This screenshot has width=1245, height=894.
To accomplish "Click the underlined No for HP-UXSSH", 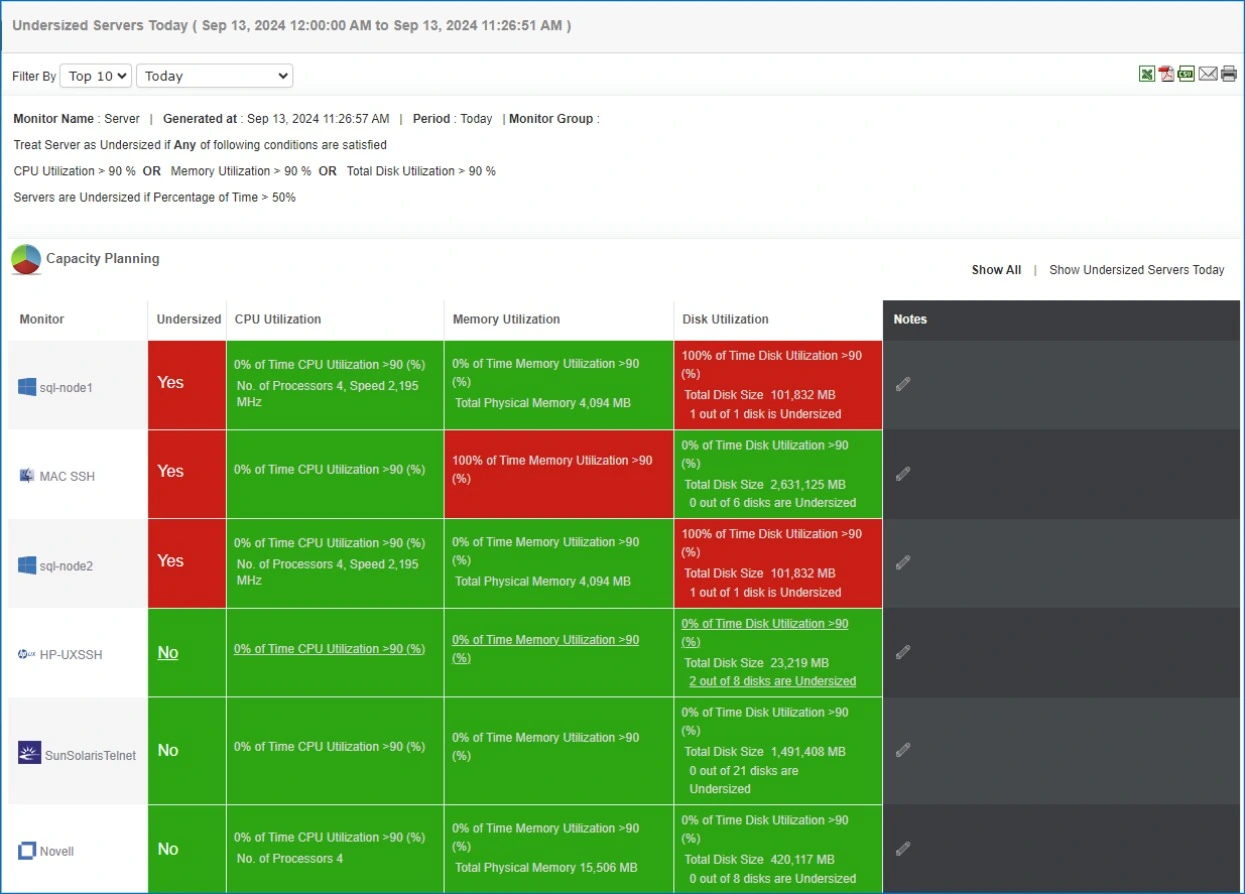I will (167, 653).
